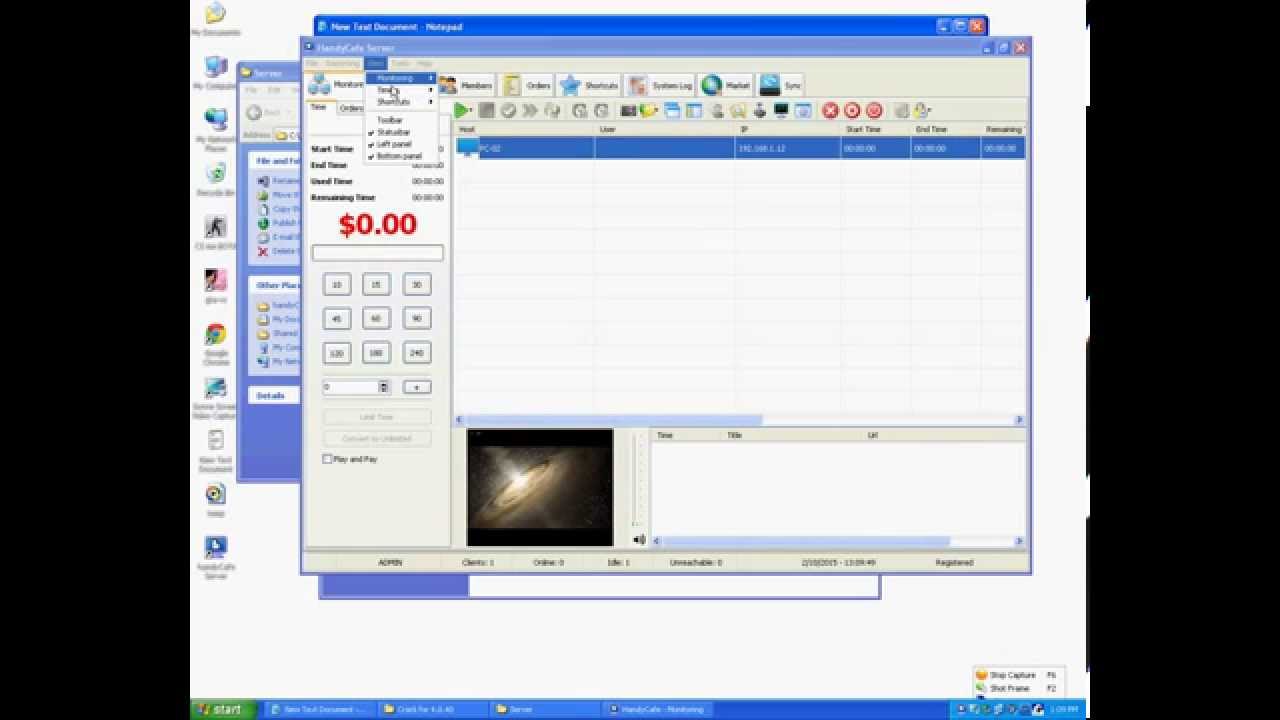This screenshot has height=720, width=1280.
Task: Click the double-arrow fast-forward toolbar icon
Action: pos(530,111)
